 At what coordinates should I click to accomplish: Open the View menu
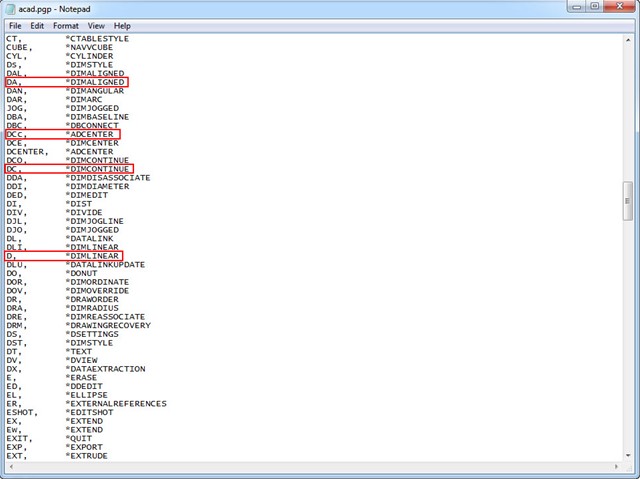pyautogui.click(x=96, y=26)
